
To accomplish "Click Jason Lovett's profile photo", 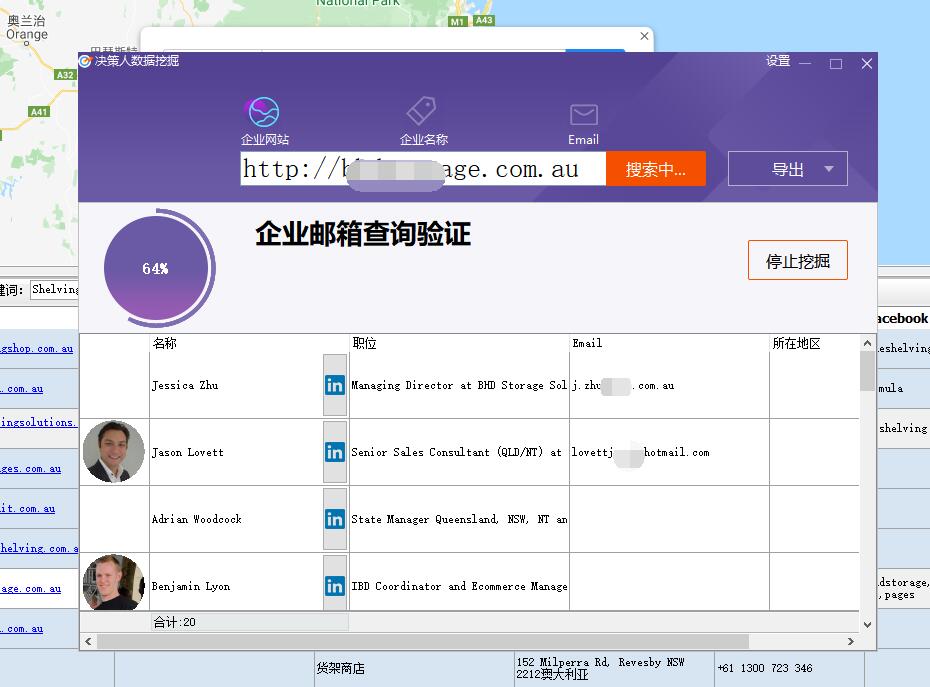I will point(113,451).
